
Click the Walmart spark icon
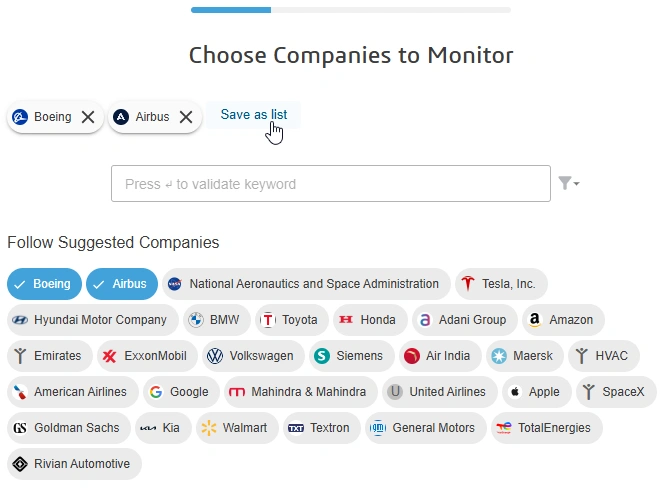[208, 428]
